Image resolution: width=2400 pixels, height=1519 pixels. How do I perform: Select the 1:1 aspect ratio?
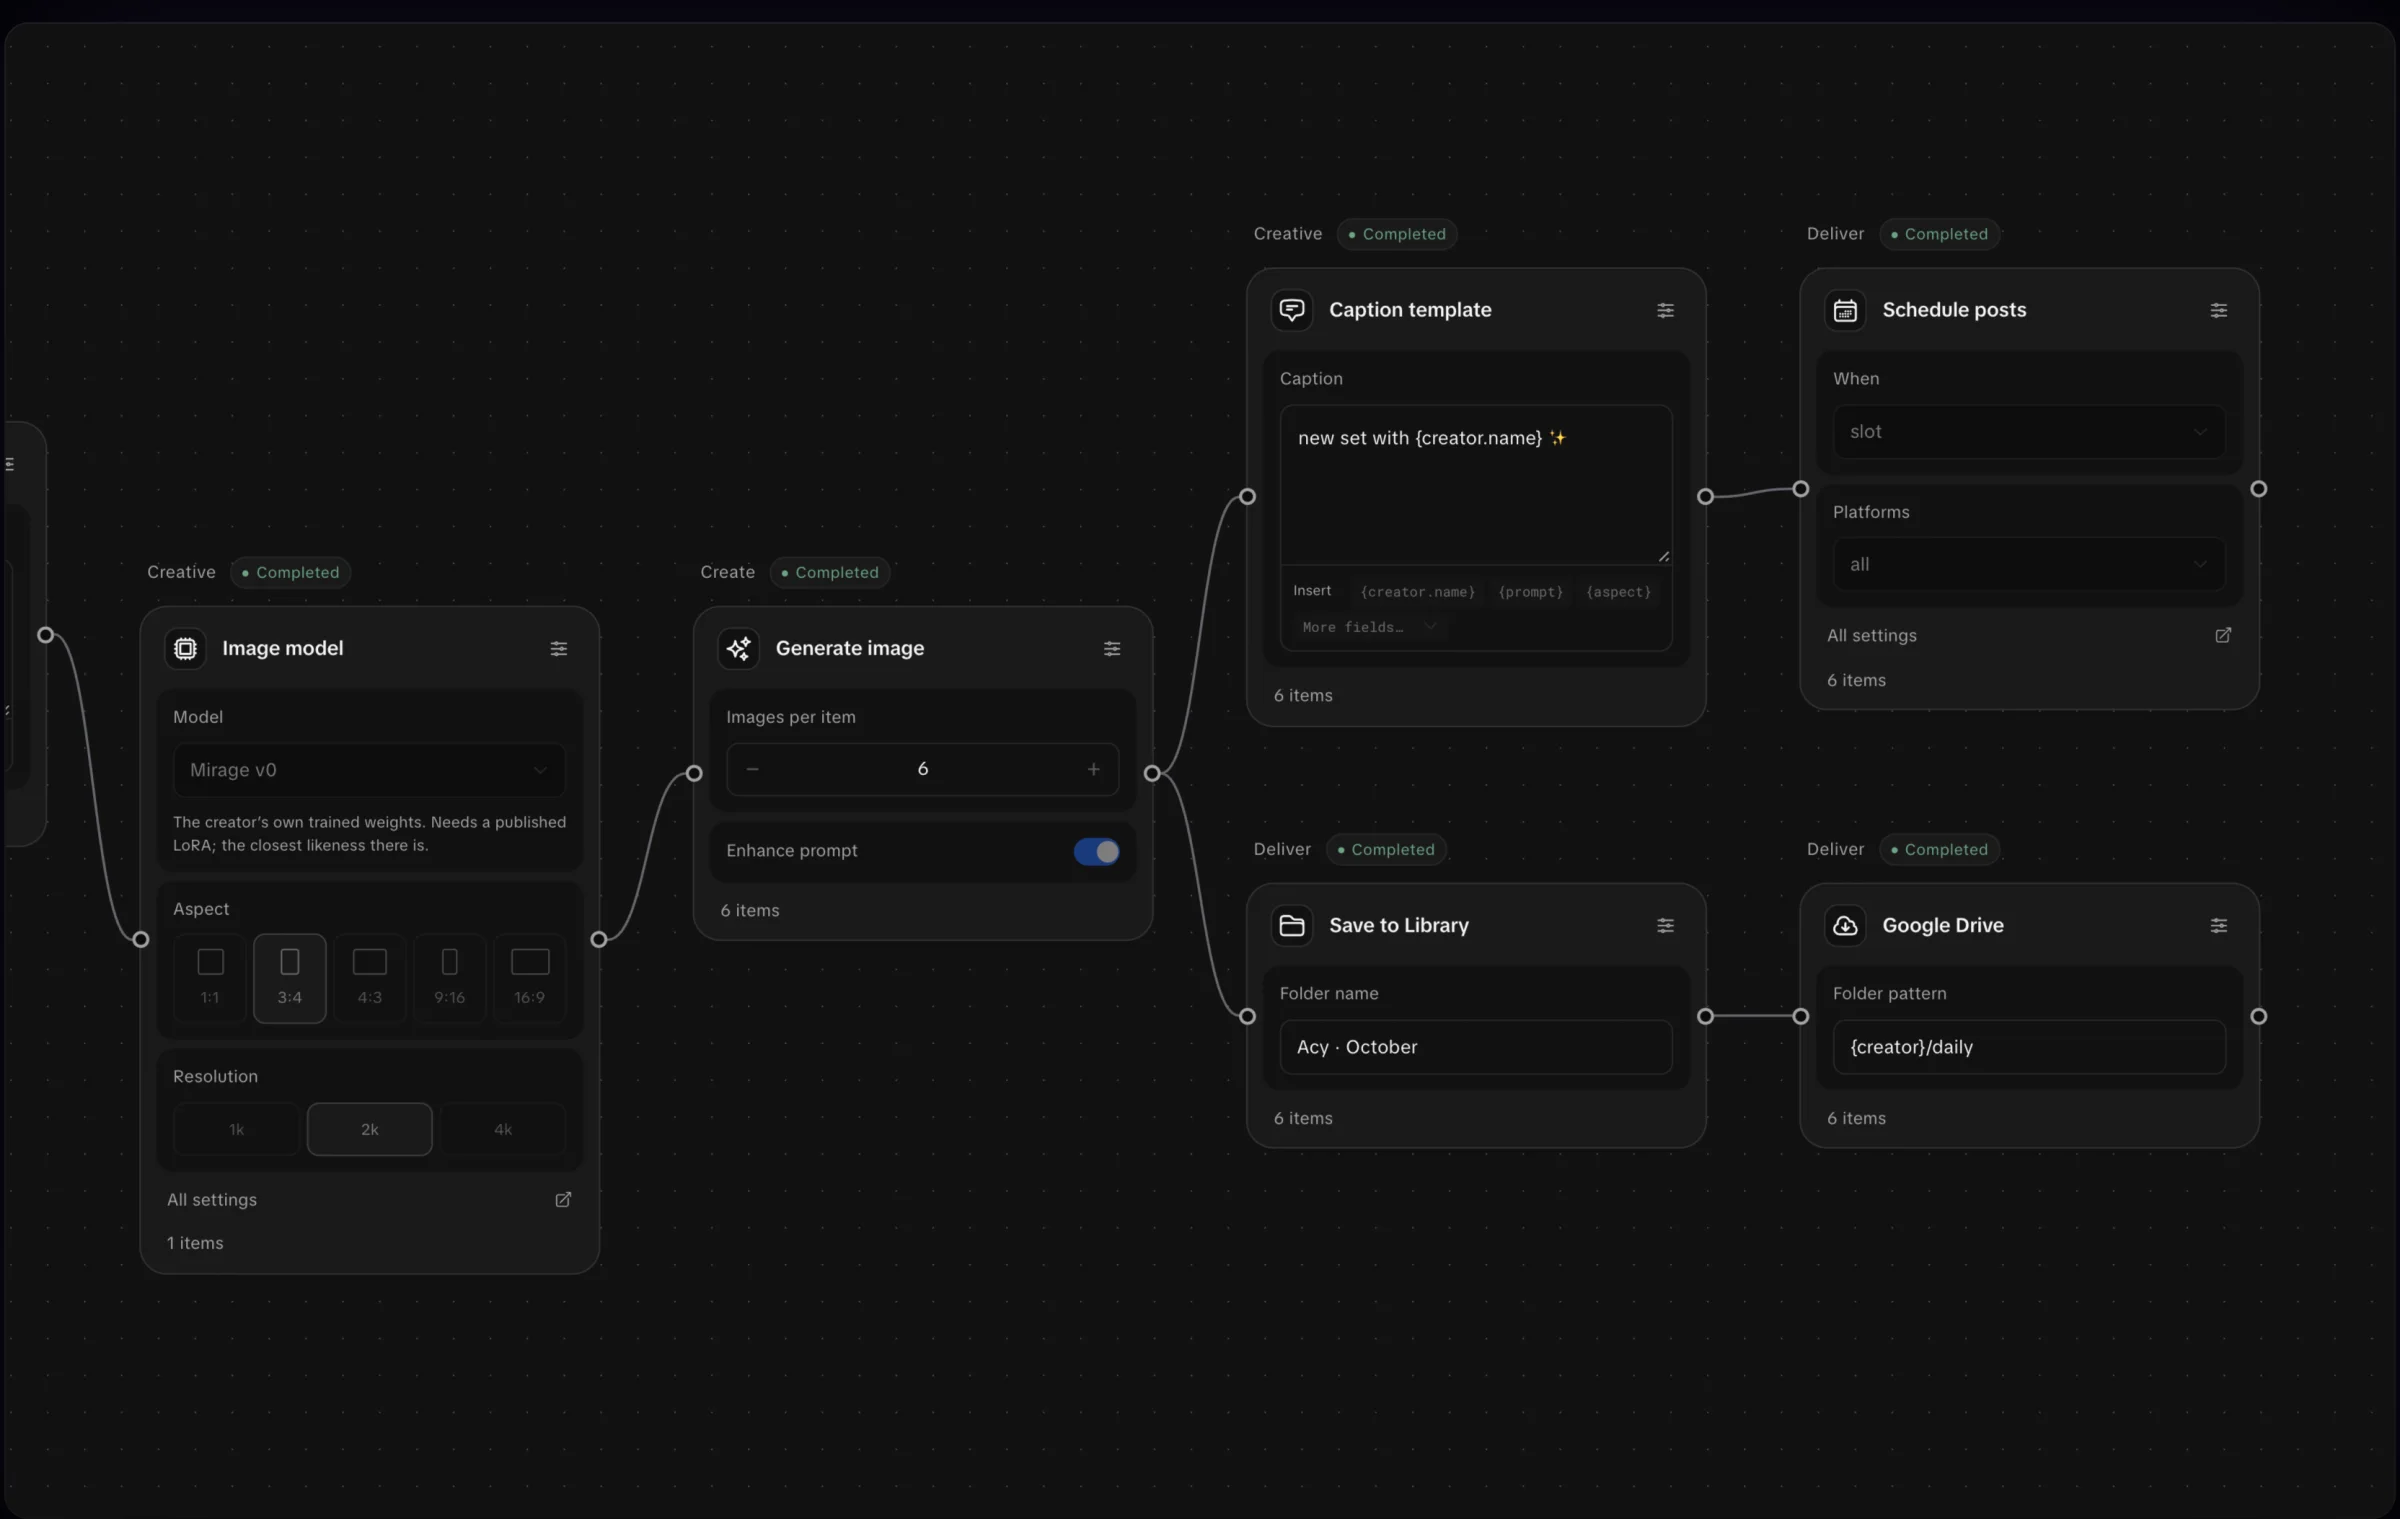(210, 977)
